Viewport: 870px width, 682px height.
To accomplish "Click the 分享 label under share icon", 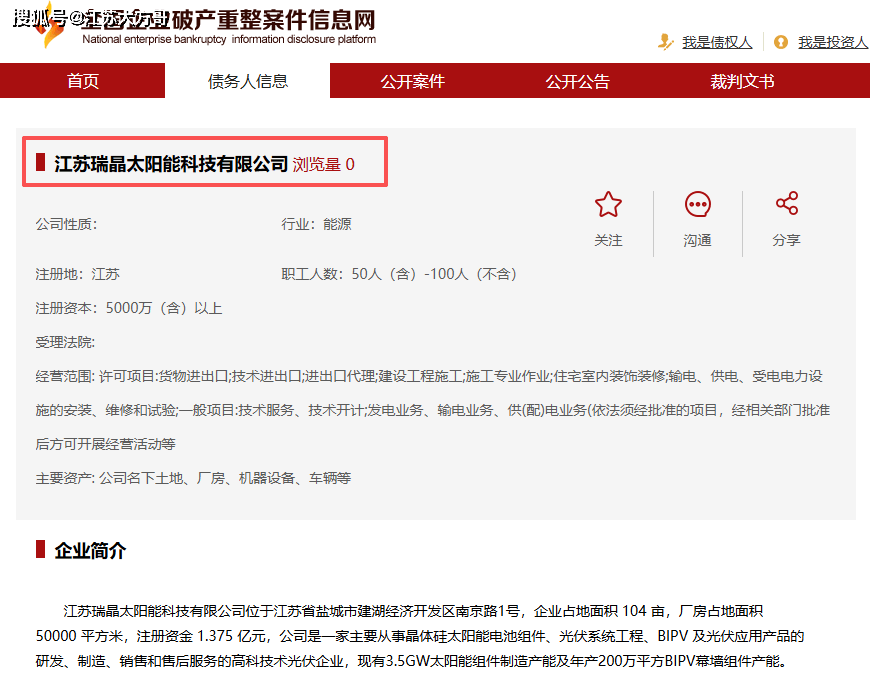I will 787,240.
